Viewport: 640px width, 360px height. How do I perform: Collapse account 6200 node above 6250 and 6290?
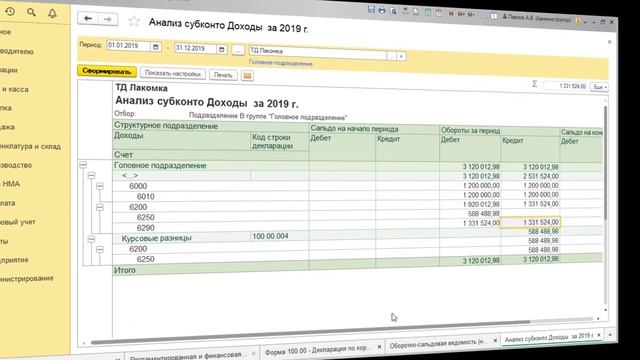pyautogui.click(x=100, y=207)
